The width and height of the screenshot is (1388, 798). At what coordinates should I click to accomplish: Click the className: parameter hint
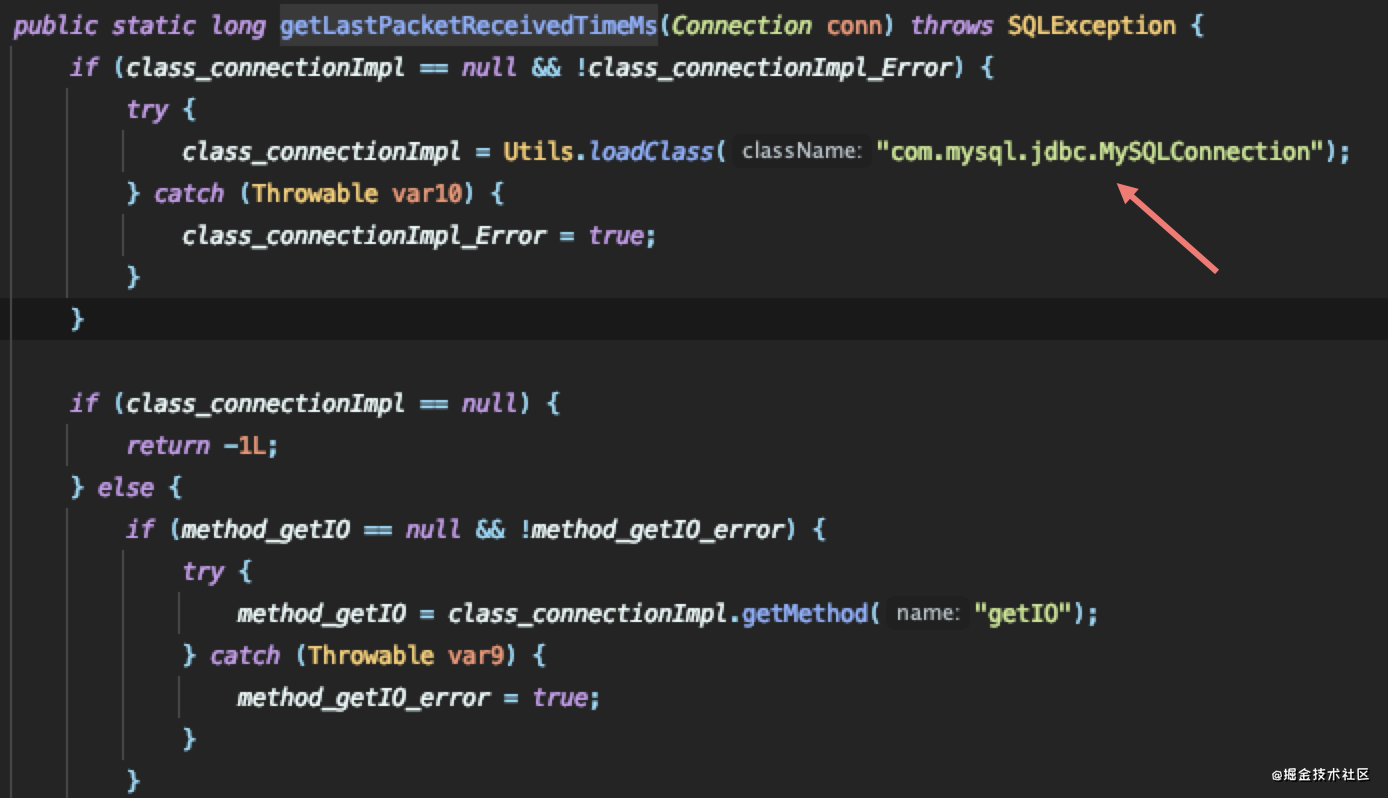click(x=801, y=151)
